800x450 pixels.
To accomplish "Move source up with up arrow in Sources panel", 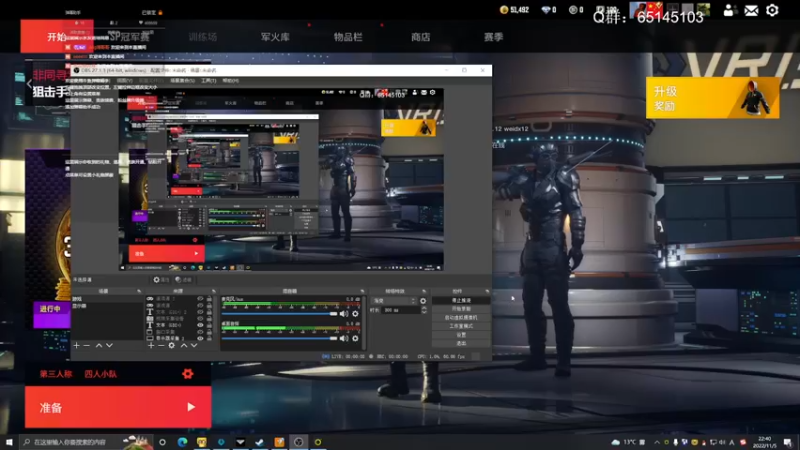I will click(x=184, y=345).
